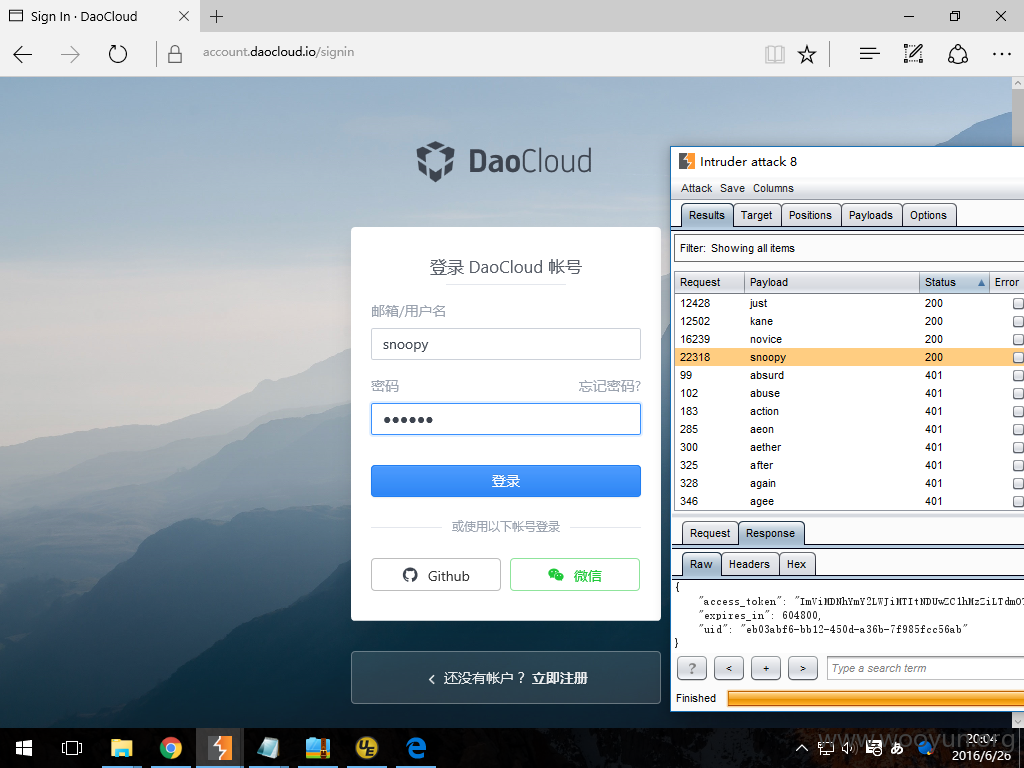Image resolution: width=1024 pixels, height=768 pixels.
Task: Tick Error checkbox for snoopy row
Action: point(1017,357)
